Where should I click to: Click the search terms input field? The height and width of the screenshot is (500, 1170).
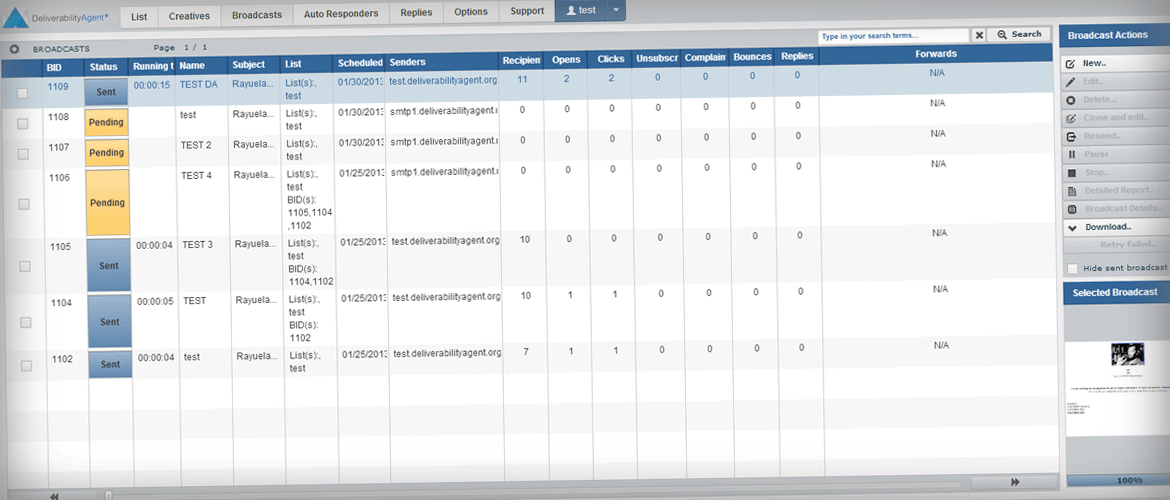(x=893, y=36)
